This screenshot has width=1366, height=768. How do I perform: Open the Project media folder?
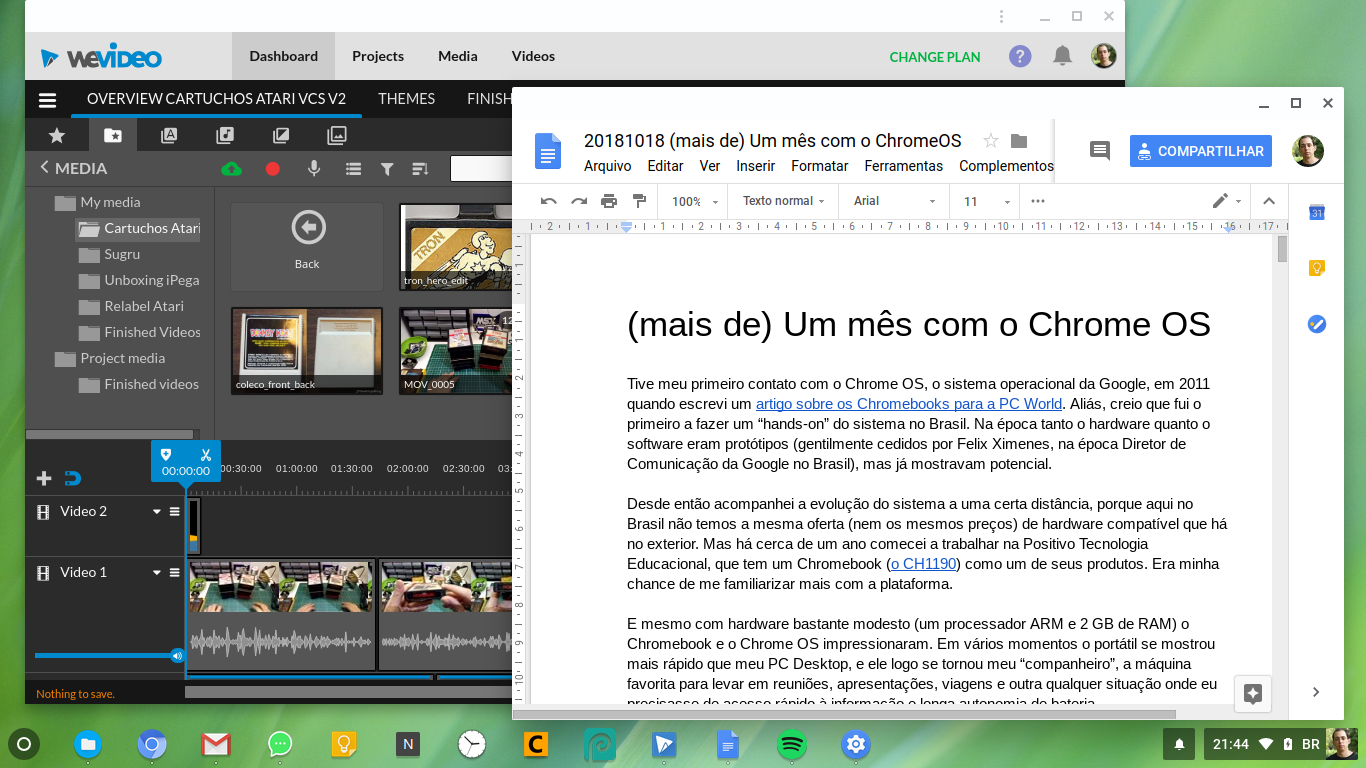point(110,358)
